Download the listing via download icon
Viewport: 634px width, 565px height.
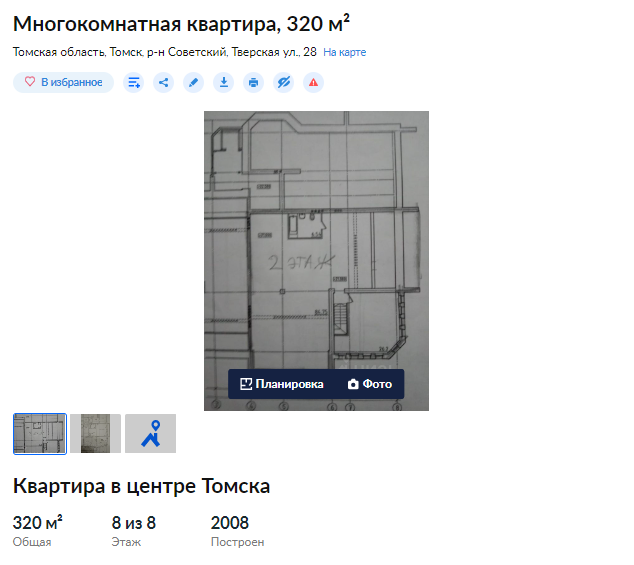click(224, 82)
